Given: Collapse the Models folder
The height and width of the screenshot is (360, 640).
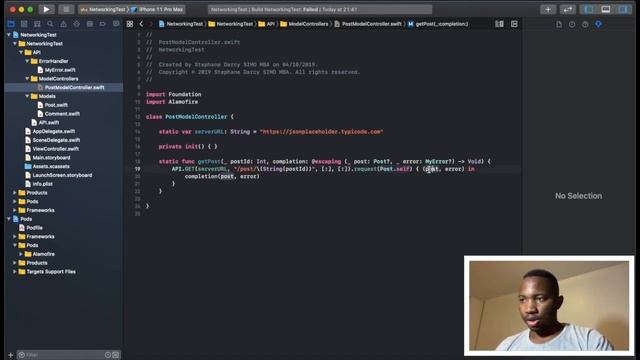Looking at the screenshot, I should pyautogui.click(x=27, y=96).
